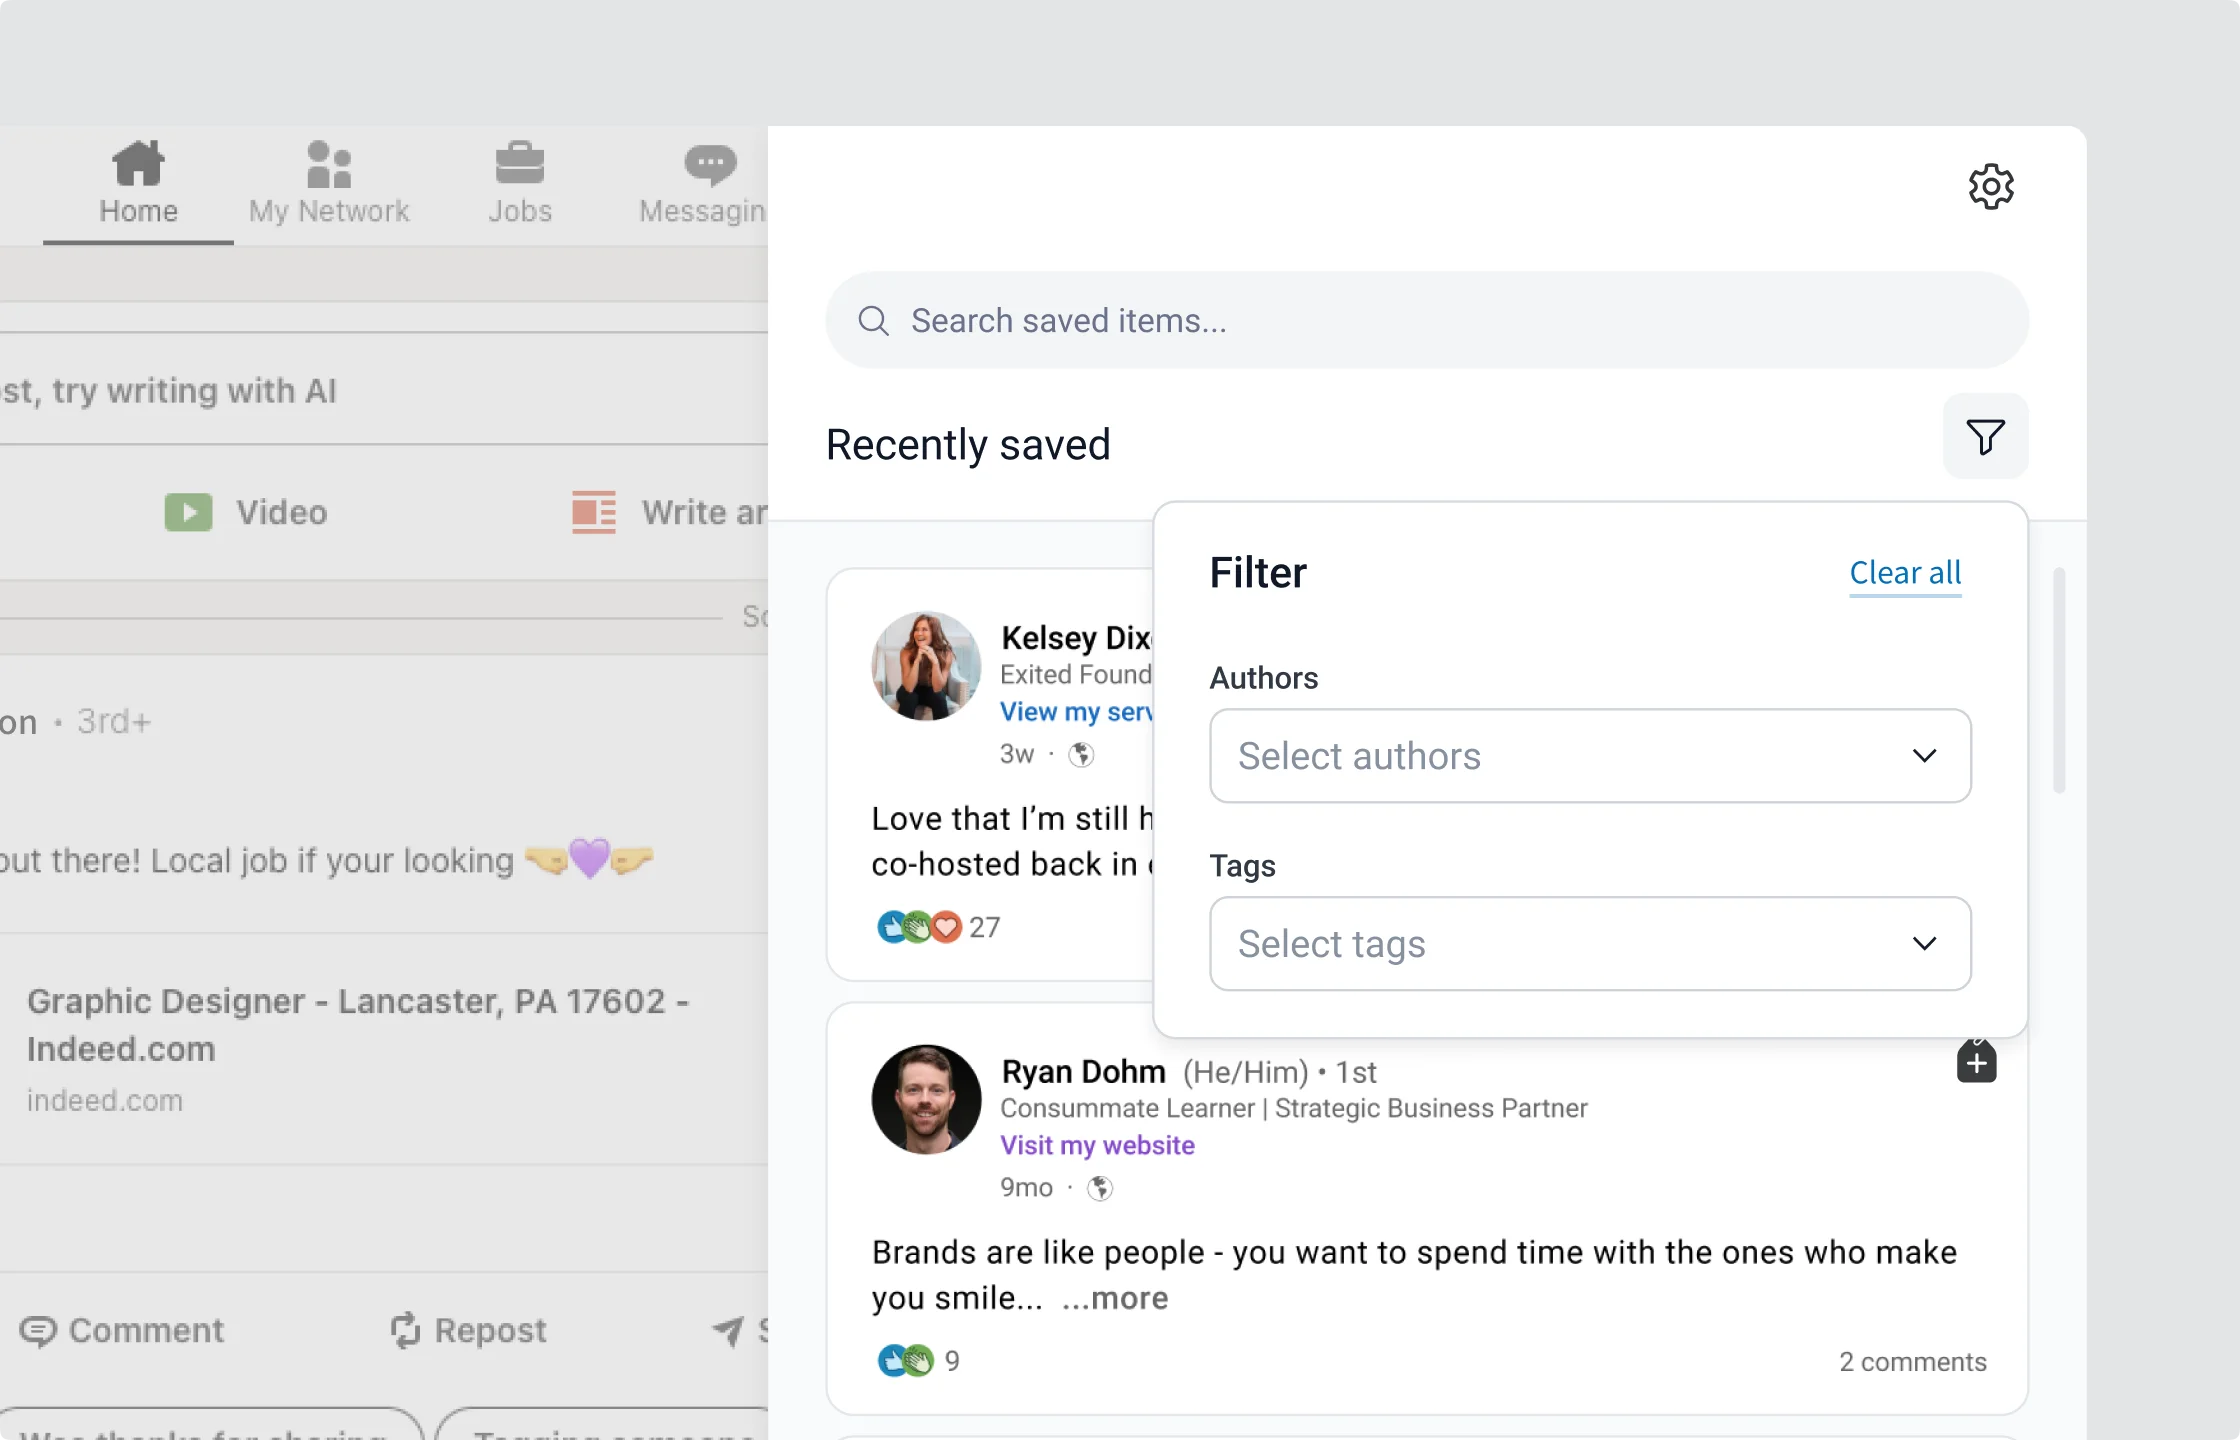Open the Messaging chat icon
The width and height of the screenshot is (2240, 1440).
point(710,164)
